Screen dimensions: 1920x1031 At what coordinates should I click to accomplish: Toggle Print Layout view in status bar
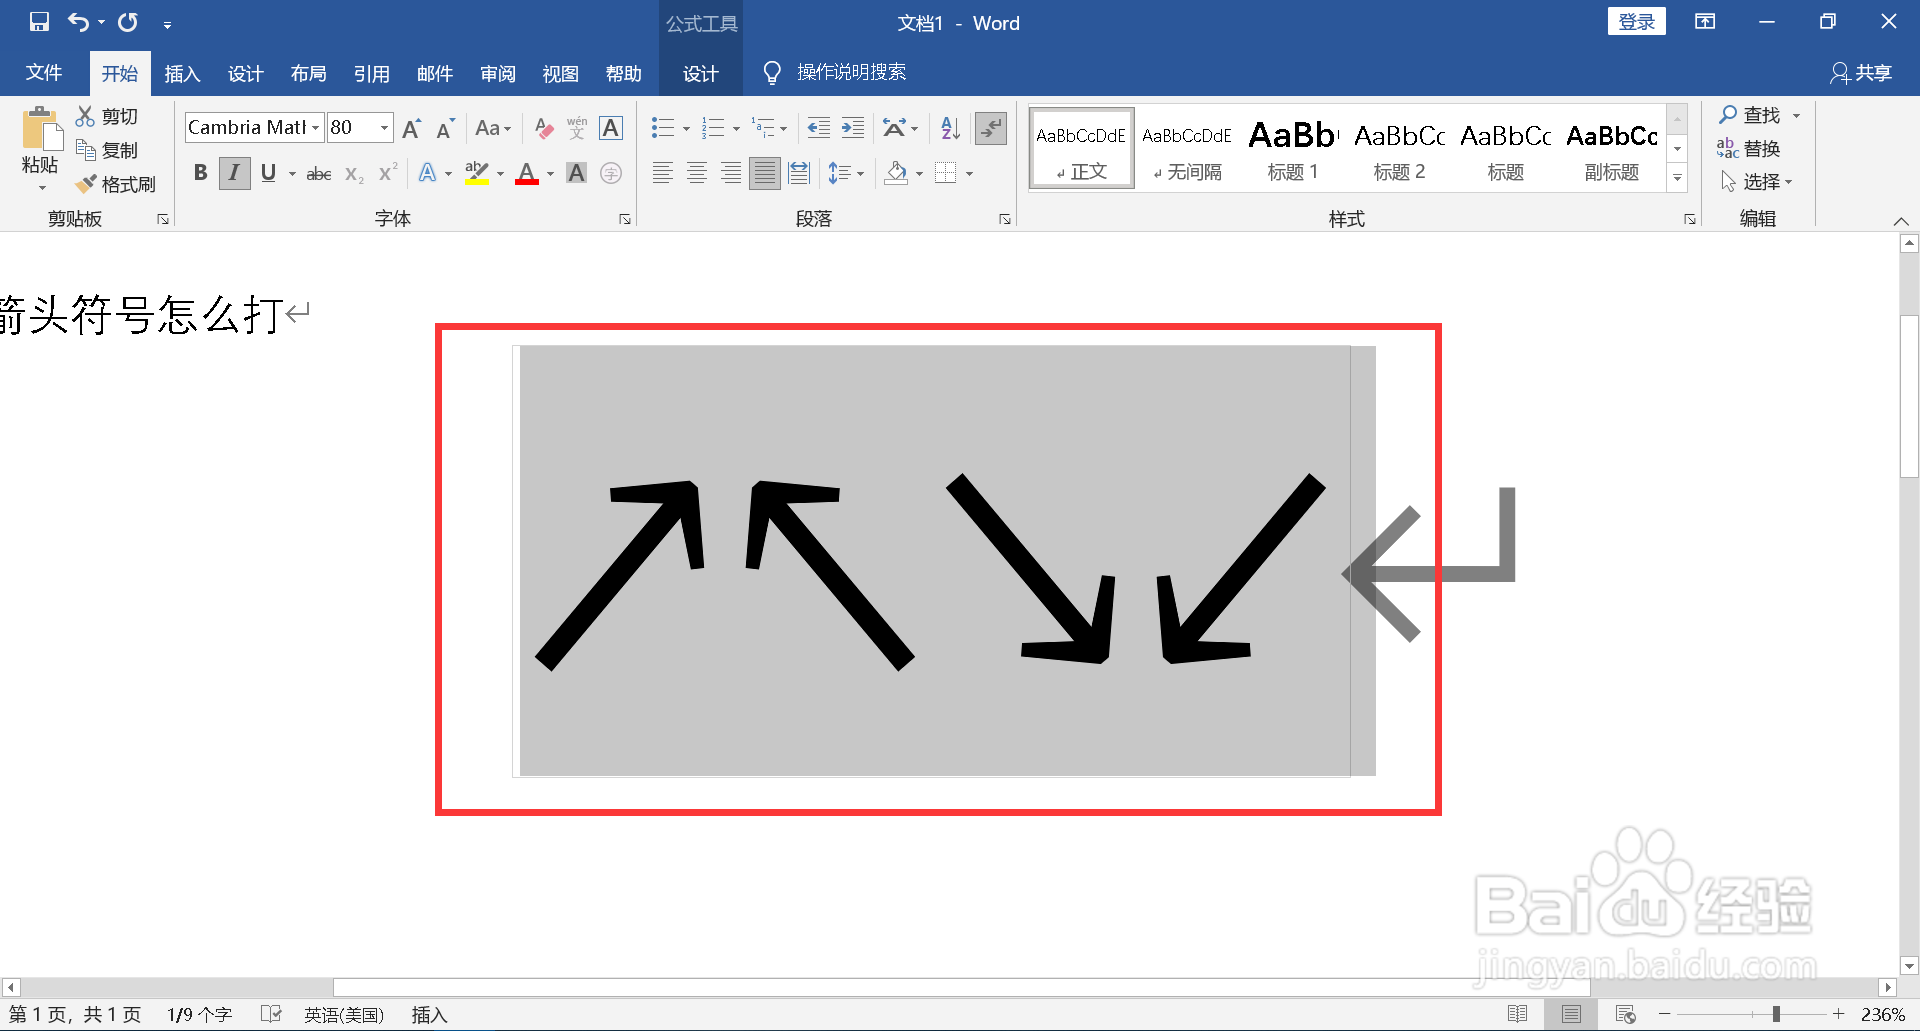point(1571,1014)
